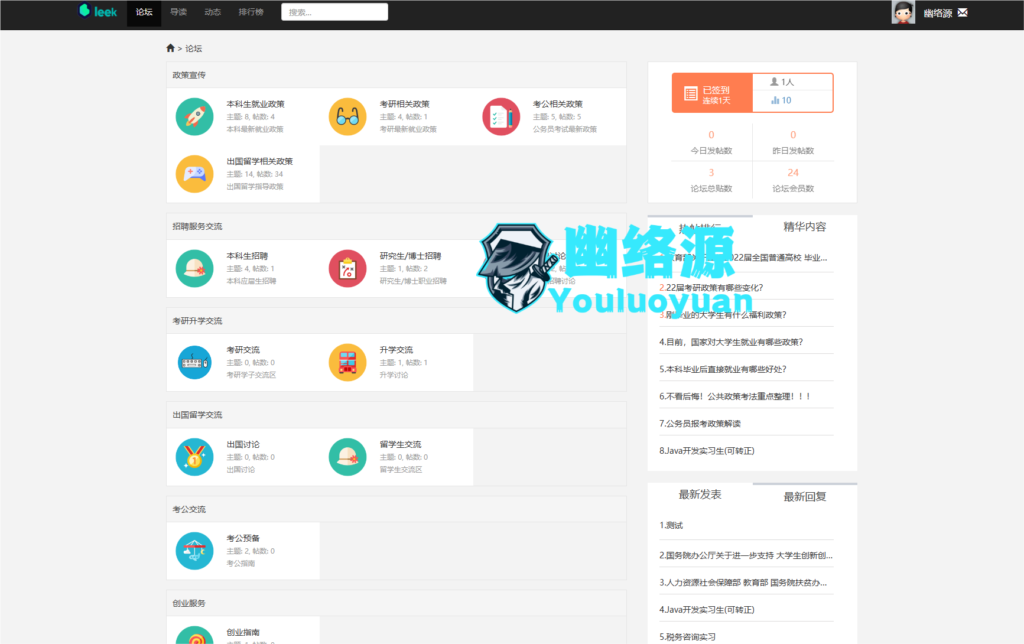Click the 论坛 breadcrumb link
Image resolution: width=1024 pixels, height=644 pixels.
193,48
